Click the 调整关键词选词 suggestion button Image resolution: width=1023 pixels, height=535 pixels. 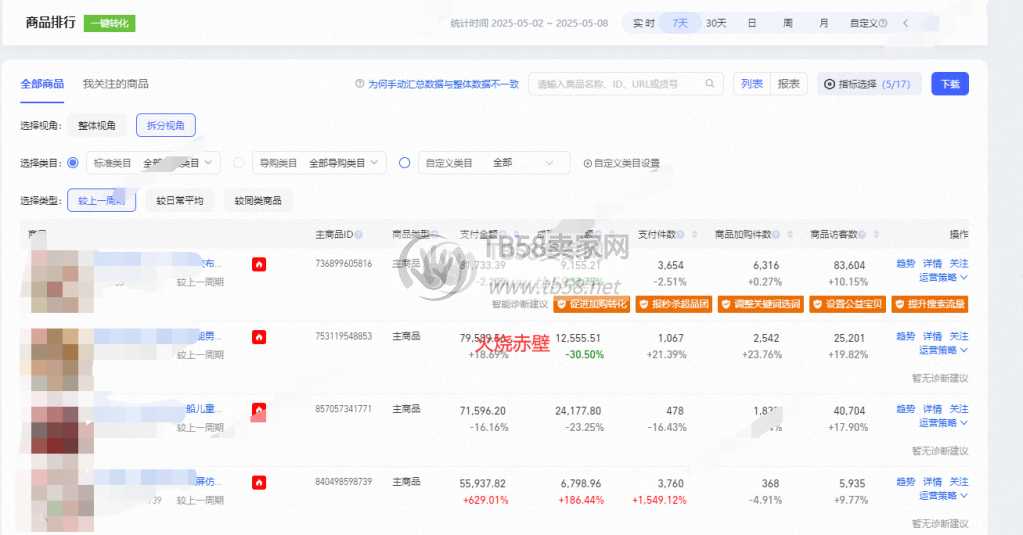coord(761,304)
